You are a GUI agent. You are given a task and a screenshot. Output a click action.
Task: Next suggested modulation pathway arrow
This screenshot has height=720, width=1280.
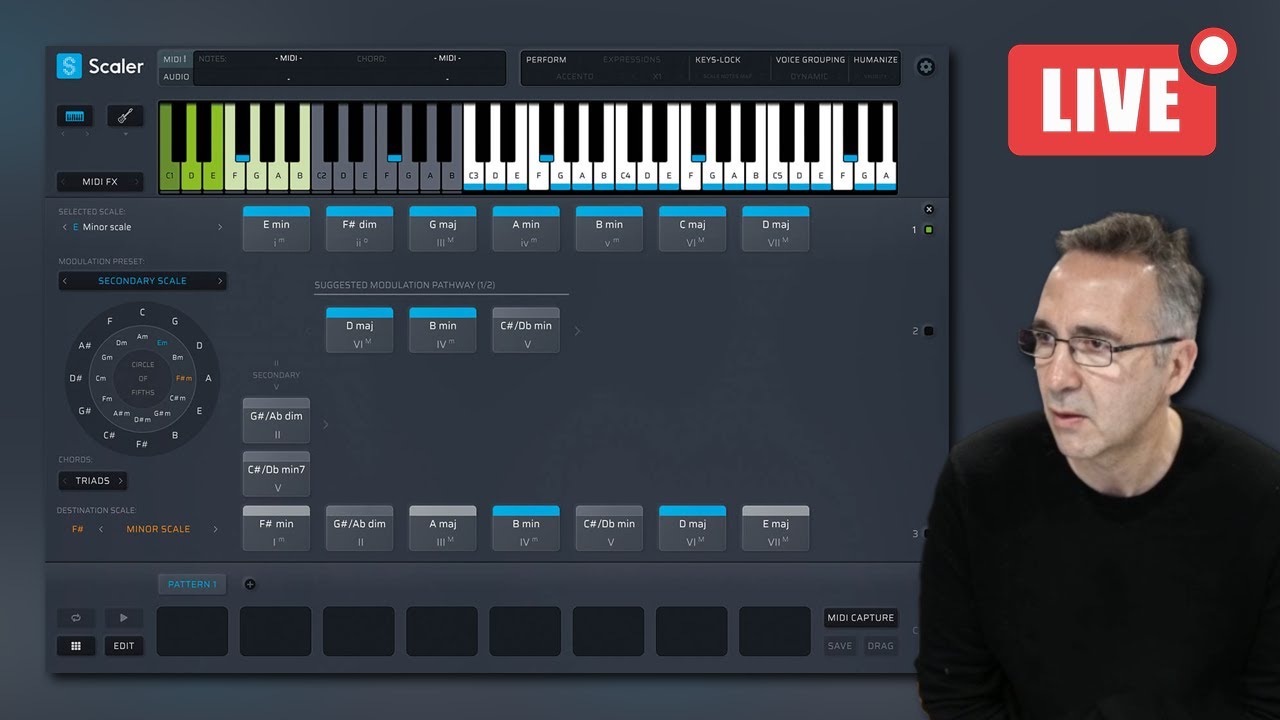(x=577, y=331)
